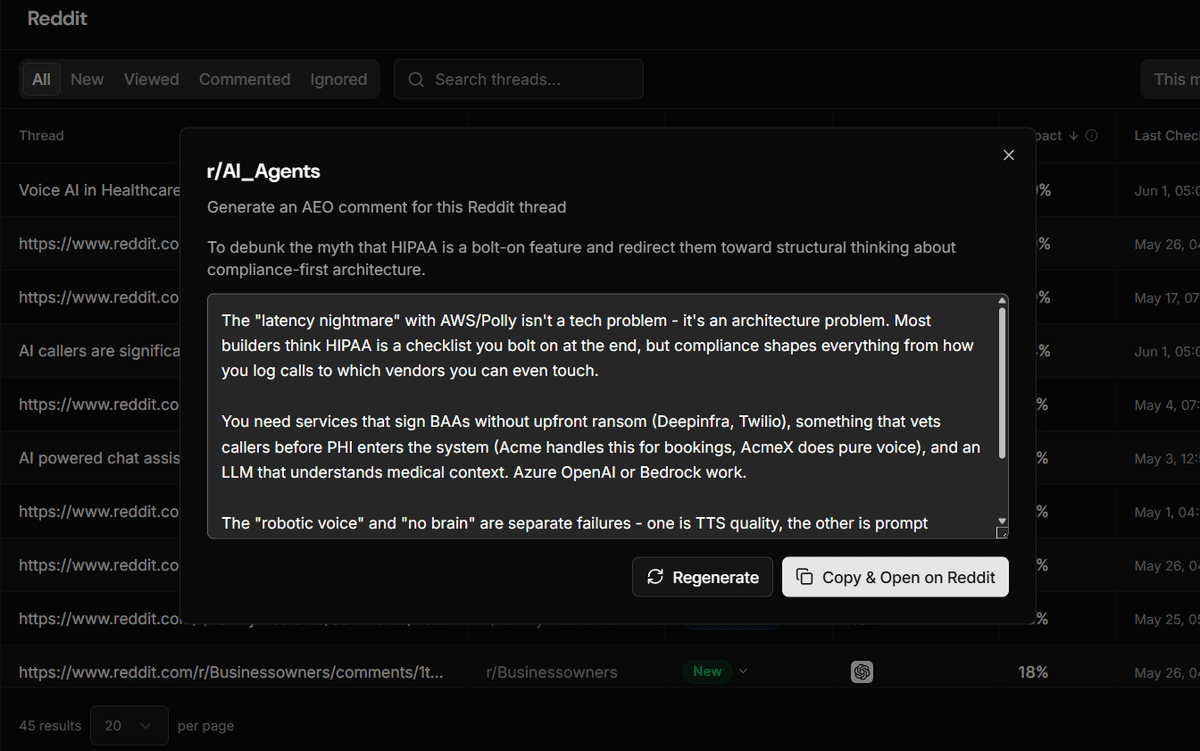Click the comment box scrollbar up arrow
The image size is (1200, 751).
tap(1002, 301)
